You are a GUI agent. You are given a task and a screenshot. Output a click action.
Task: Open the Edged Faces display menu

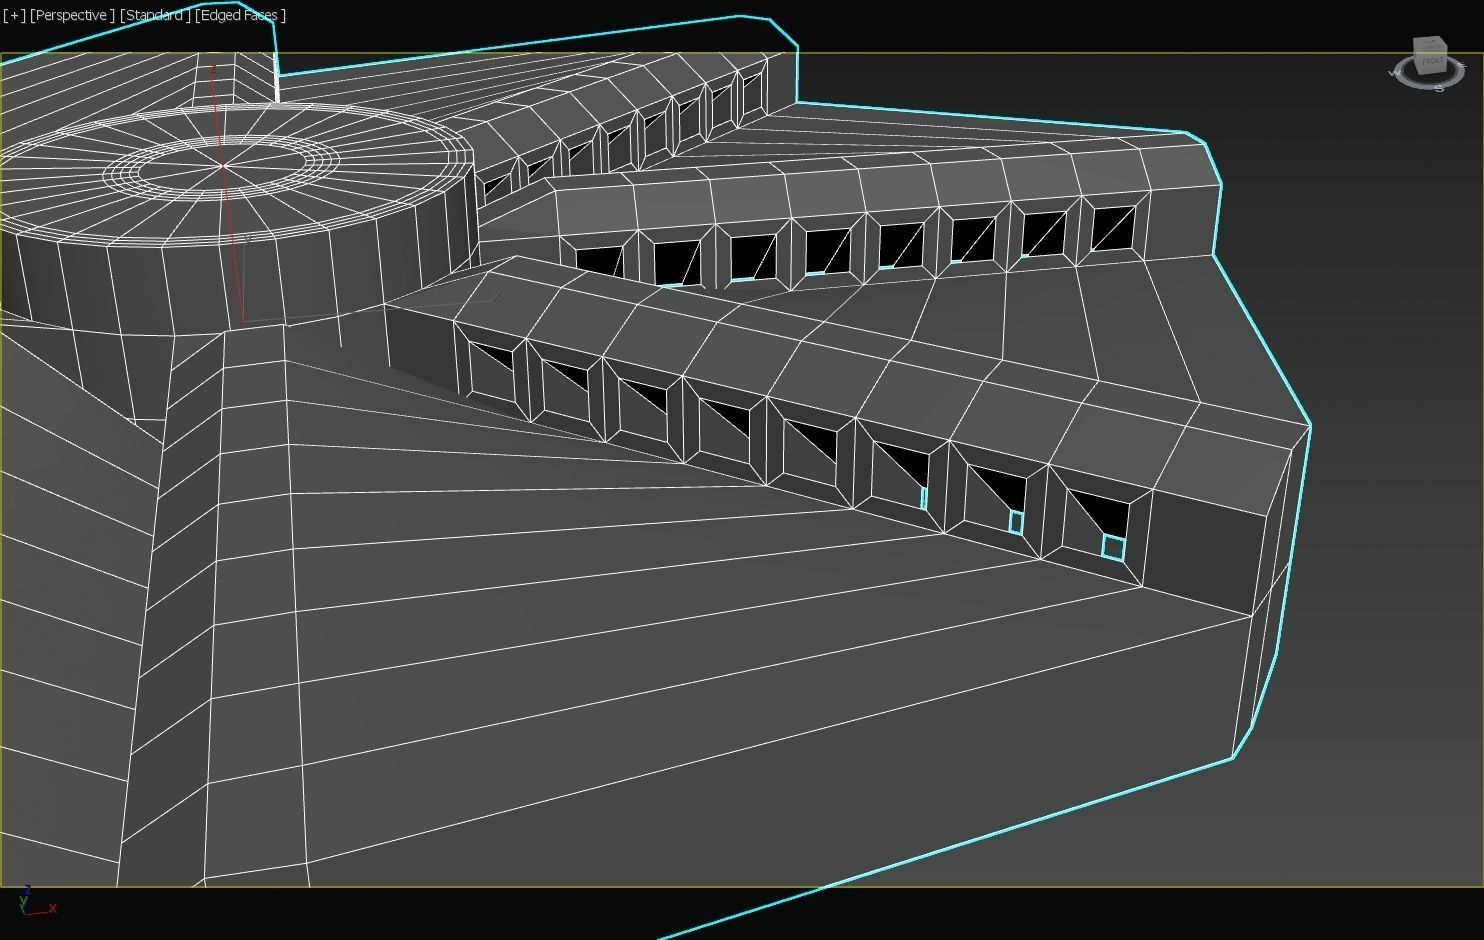pos(241,15)
